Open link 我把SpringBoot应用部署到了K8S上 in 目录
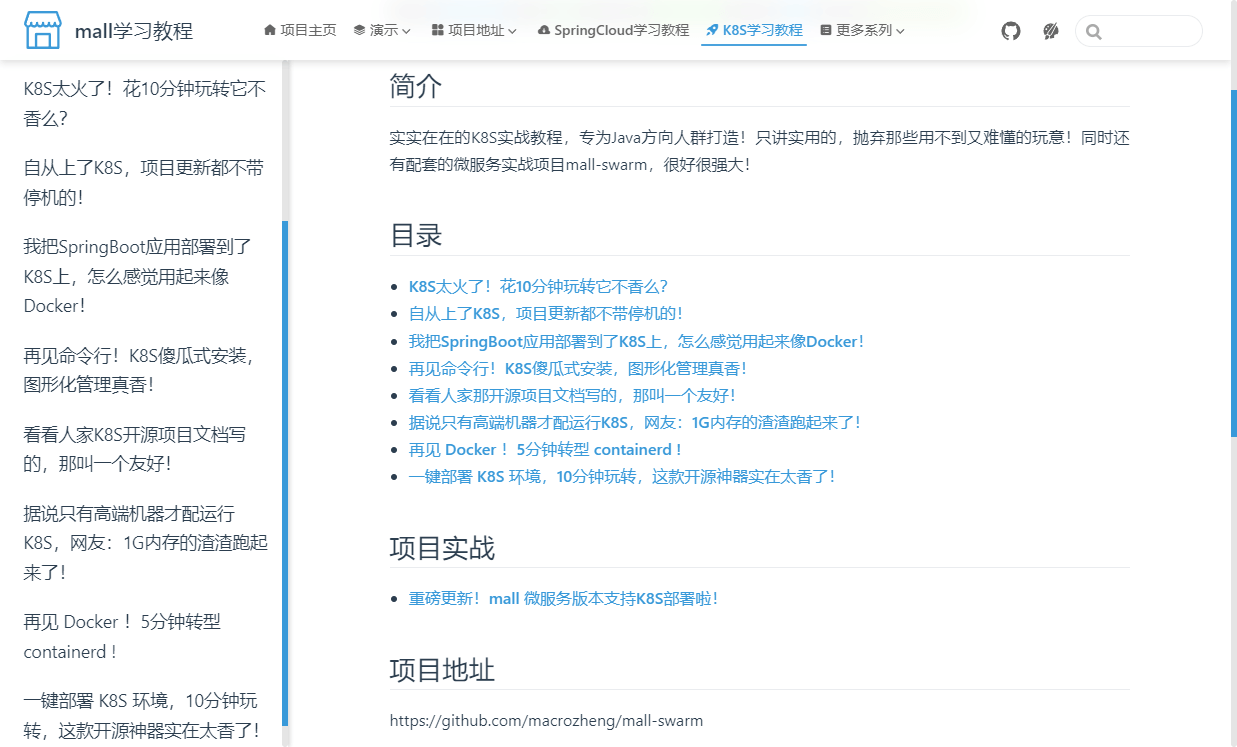Viewport: 1237px width, 747px height. click(x=637, y=341)
